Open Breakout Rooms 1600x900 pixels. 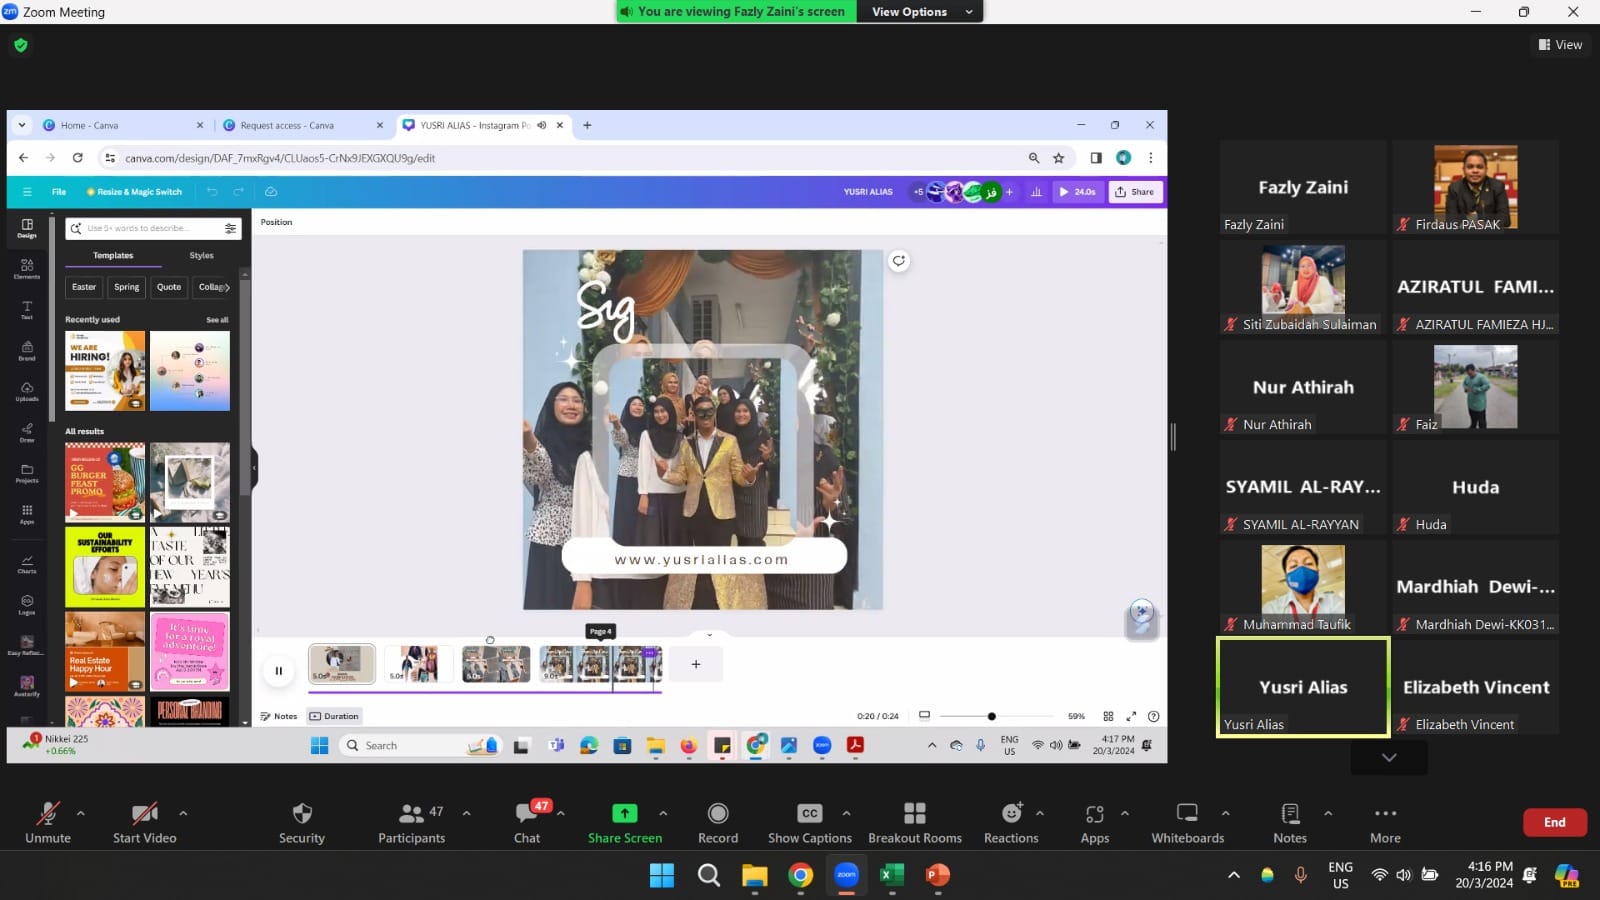point(914,814)
